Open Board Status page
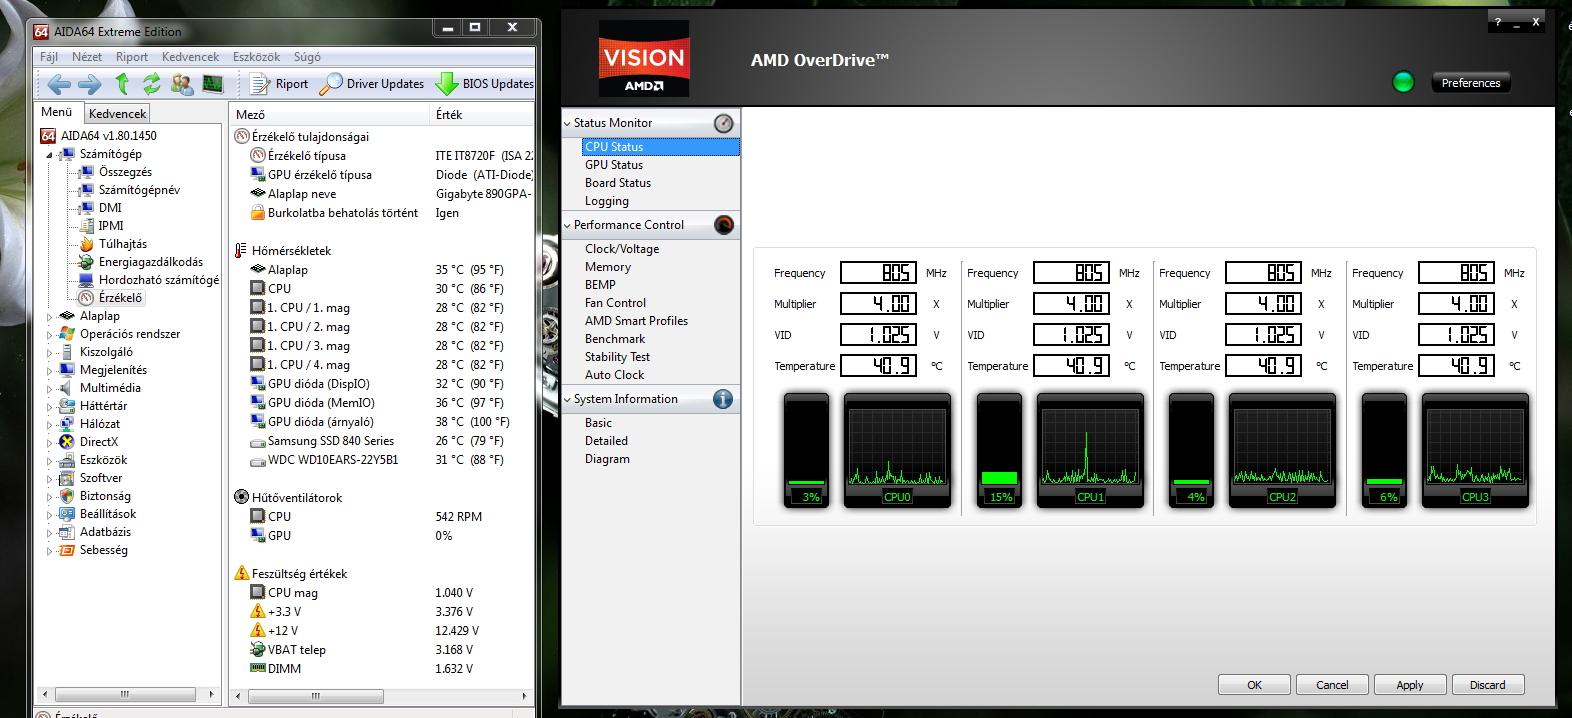The image size is (1572, 718). pos(618,183)
